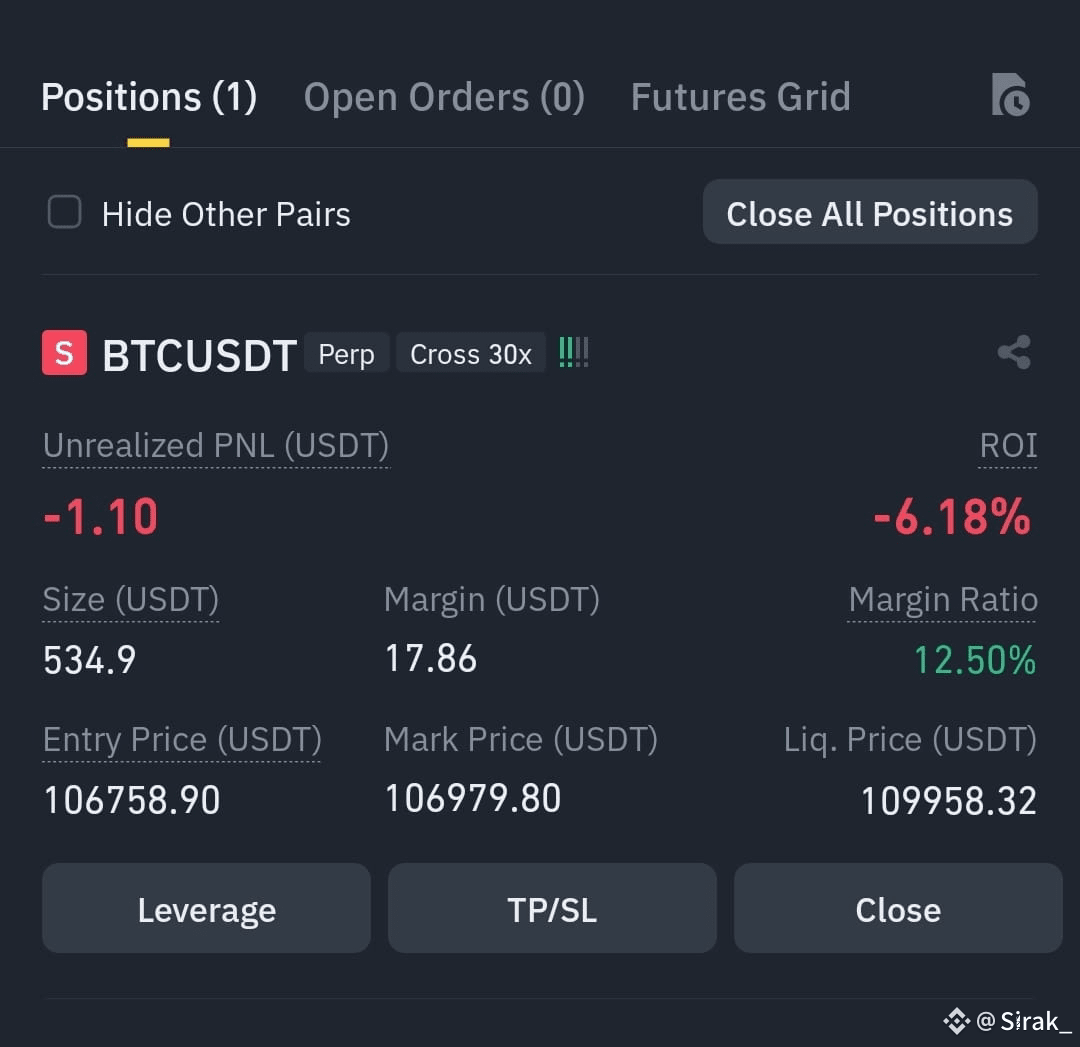Toggle Size (USDT) unit label
Screen dimensions: 1080x1047
[x=131, y=600]
